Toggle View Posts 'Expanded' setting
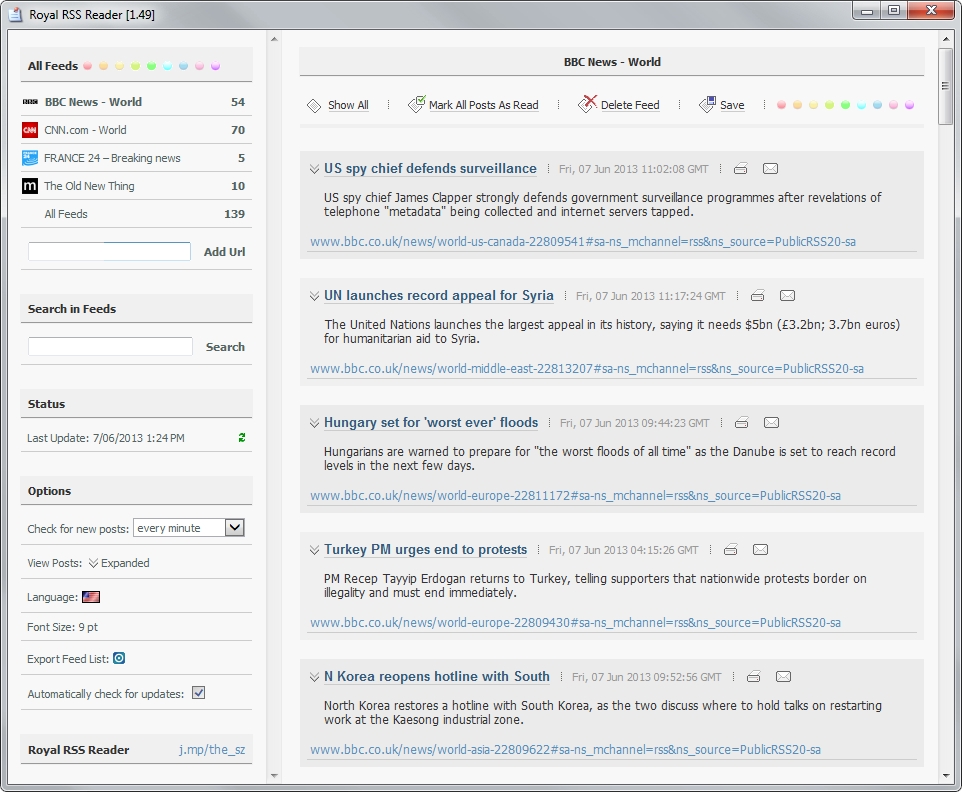Image resolution: width=962 pixels, height=792 pixels. (119, 563)
